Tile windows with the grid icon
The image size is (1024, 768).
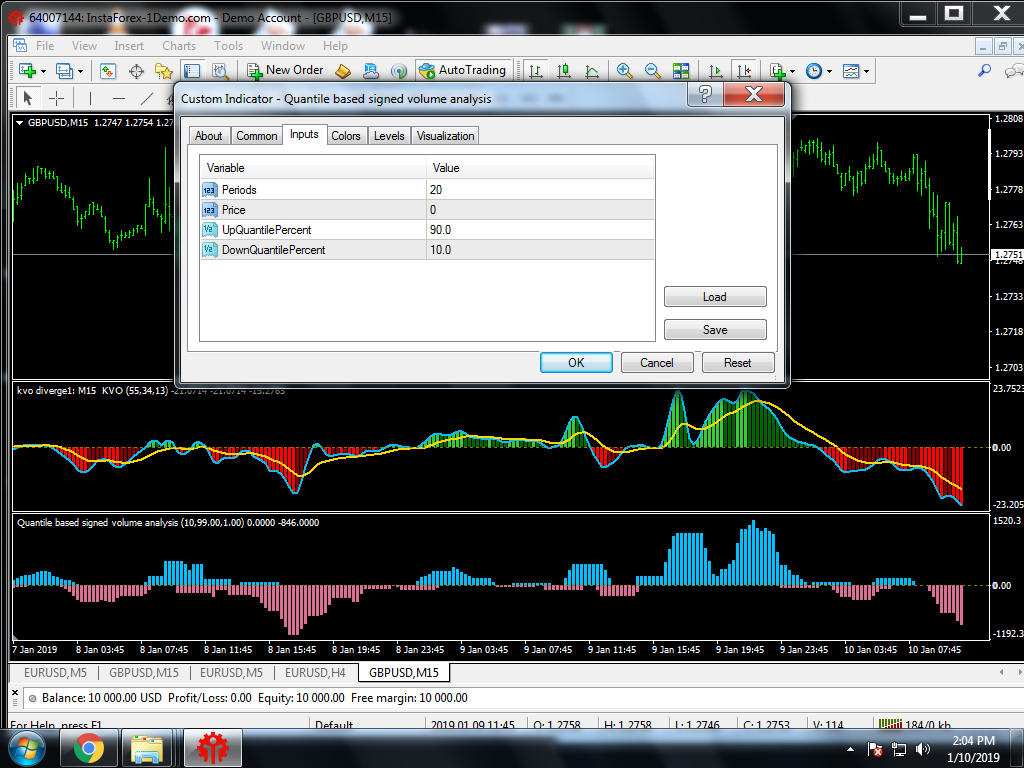(x=681, y=71)
